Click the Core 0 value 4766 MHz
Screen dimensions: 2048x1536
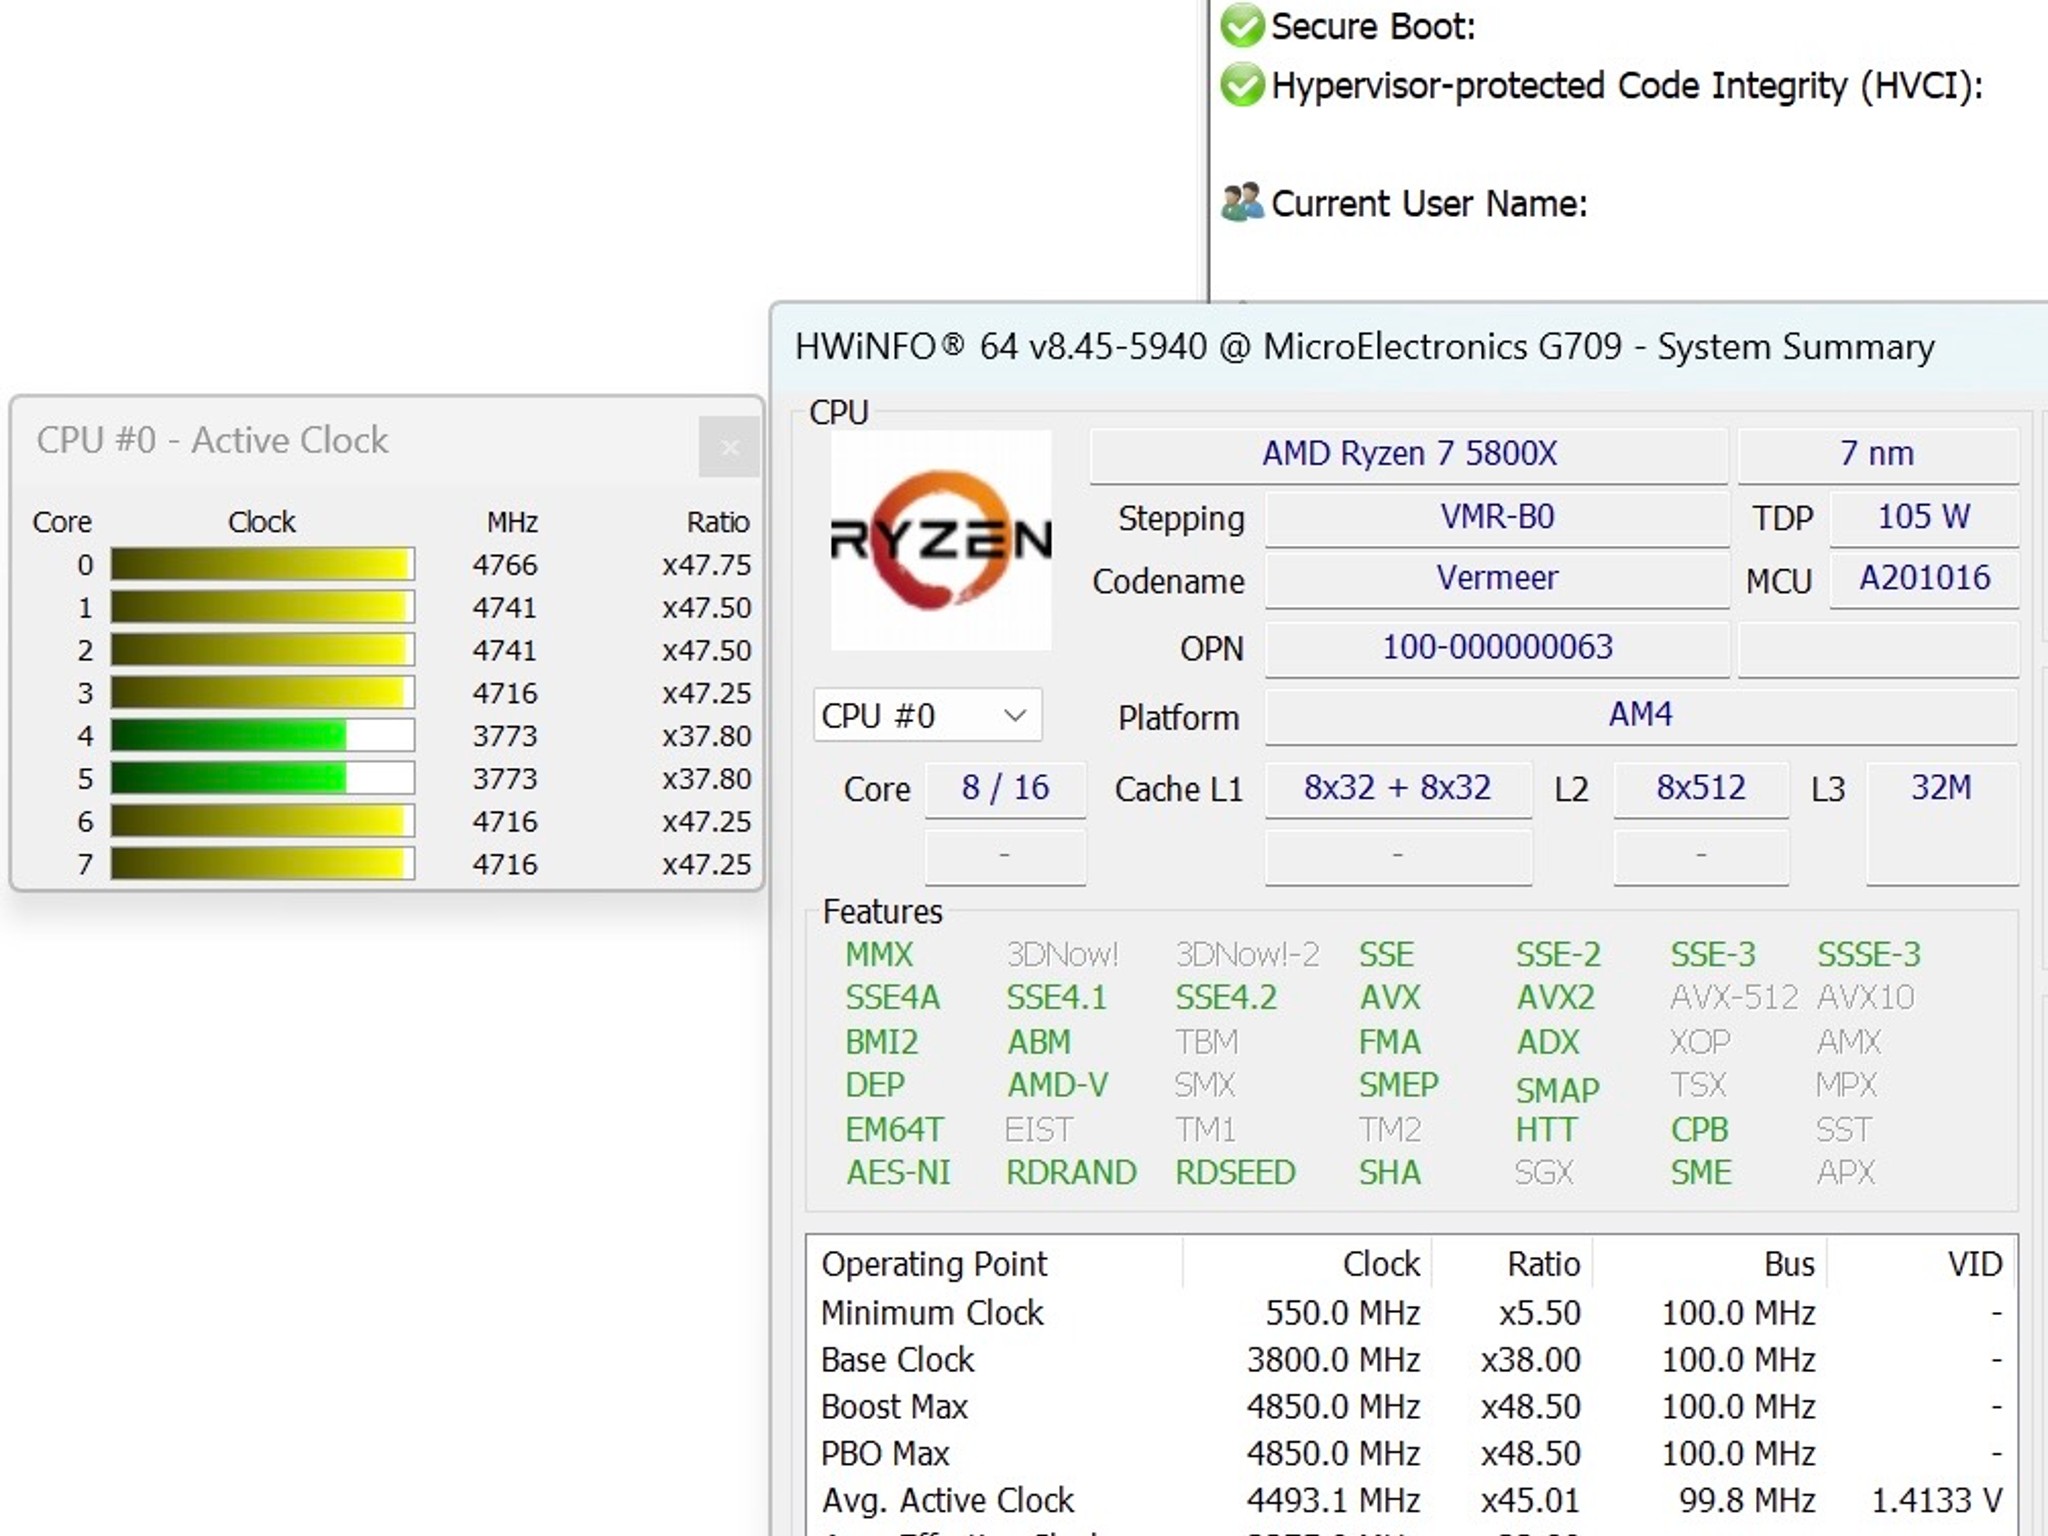tap(505, 565)
